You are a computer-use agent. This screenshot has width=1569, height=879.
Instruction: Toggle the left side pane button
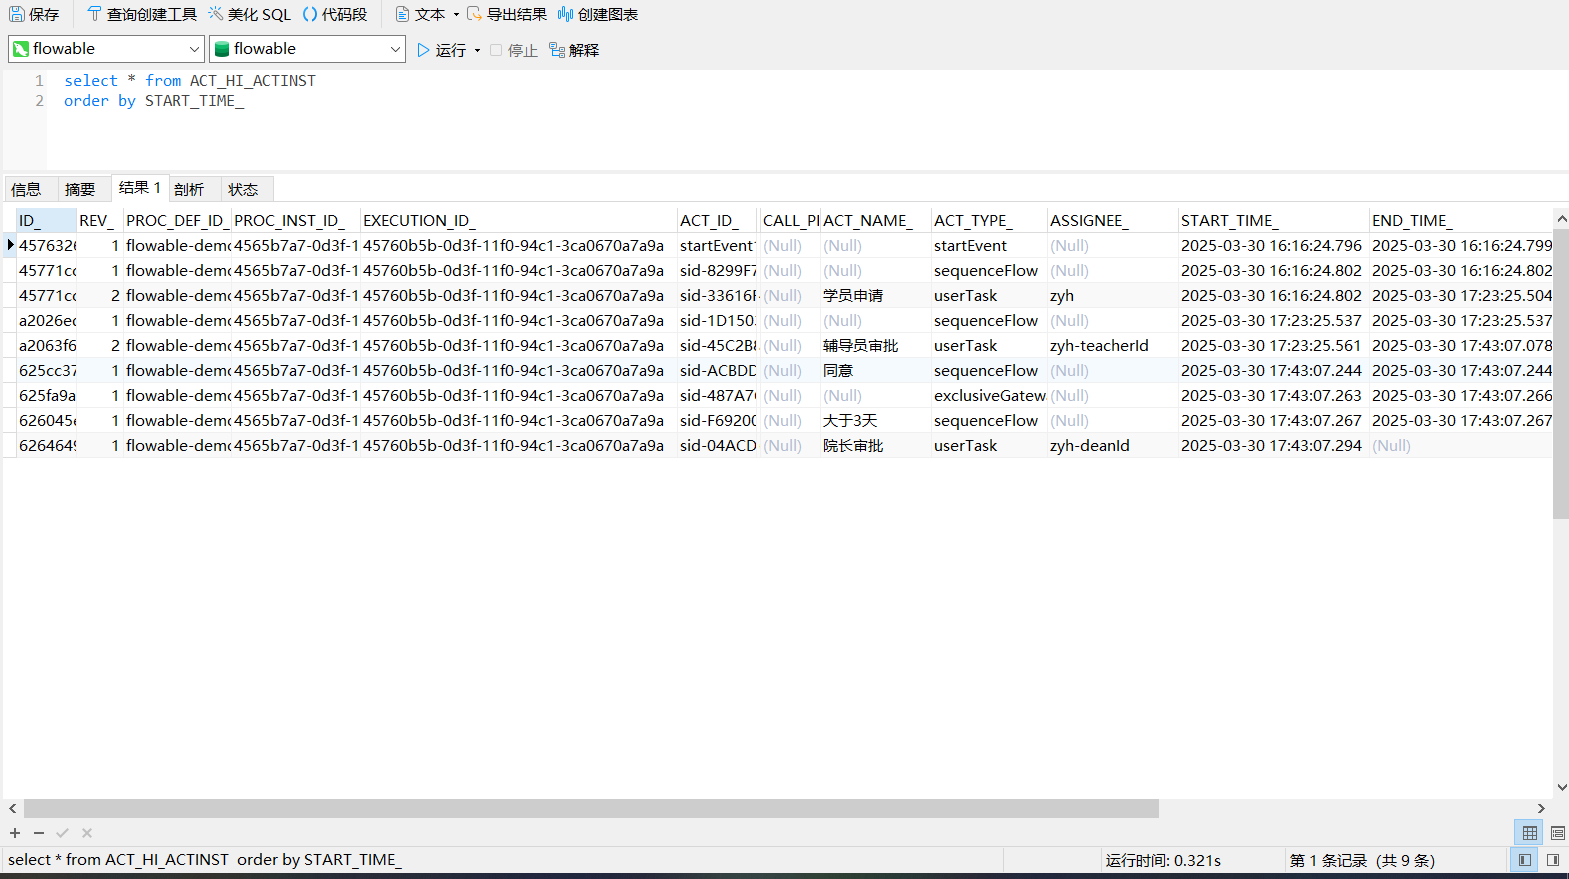pos(1524,860)
